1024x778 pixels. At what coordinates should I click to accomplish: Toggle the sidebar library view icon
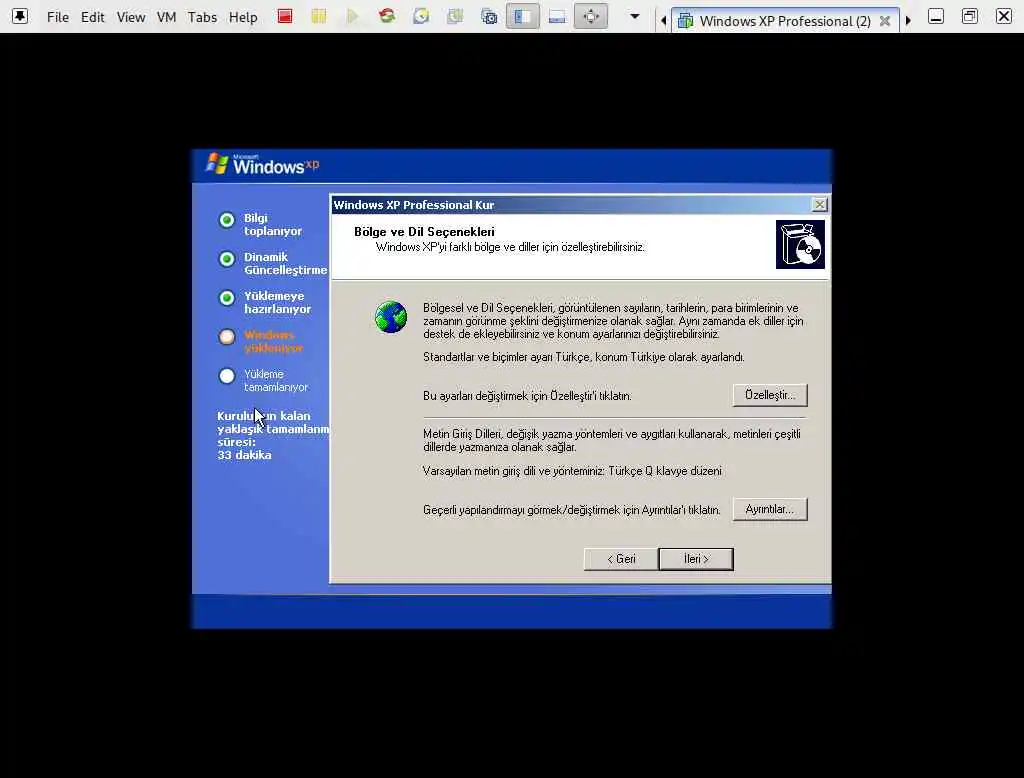tap(522, 16)
